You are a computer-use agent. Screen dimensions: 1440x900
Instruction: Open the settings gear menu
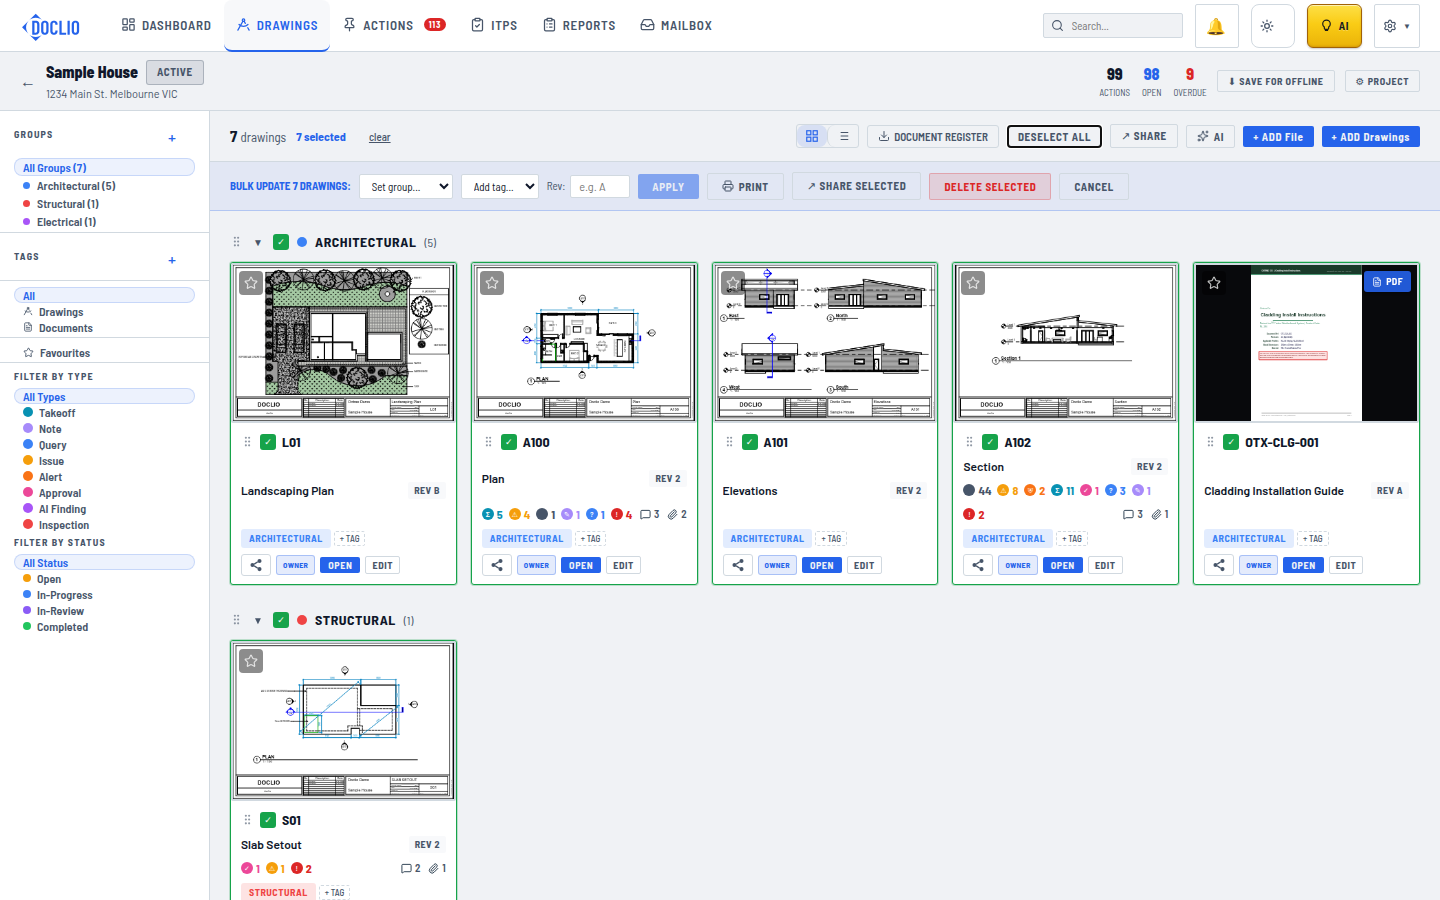pos(1396,26)
